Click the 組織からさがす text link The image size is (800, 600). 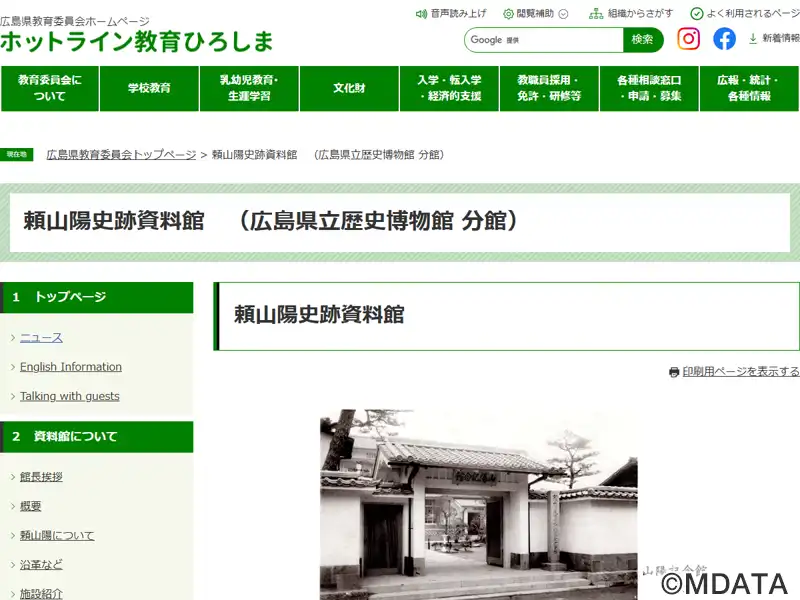click(x=640, y=14)
